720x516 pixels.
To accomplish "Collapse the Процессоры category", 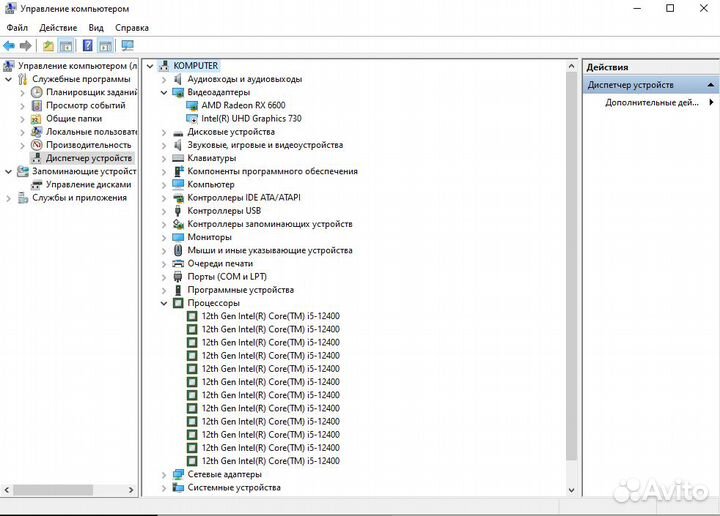I will (x=164, y=303).
